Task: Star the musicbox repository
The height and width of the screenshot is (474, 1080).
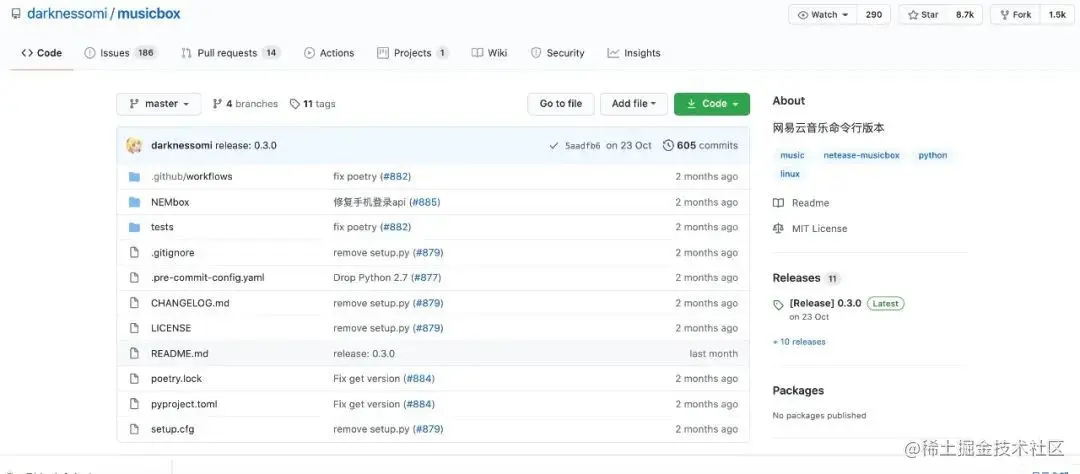Action: tap(923, 14)
